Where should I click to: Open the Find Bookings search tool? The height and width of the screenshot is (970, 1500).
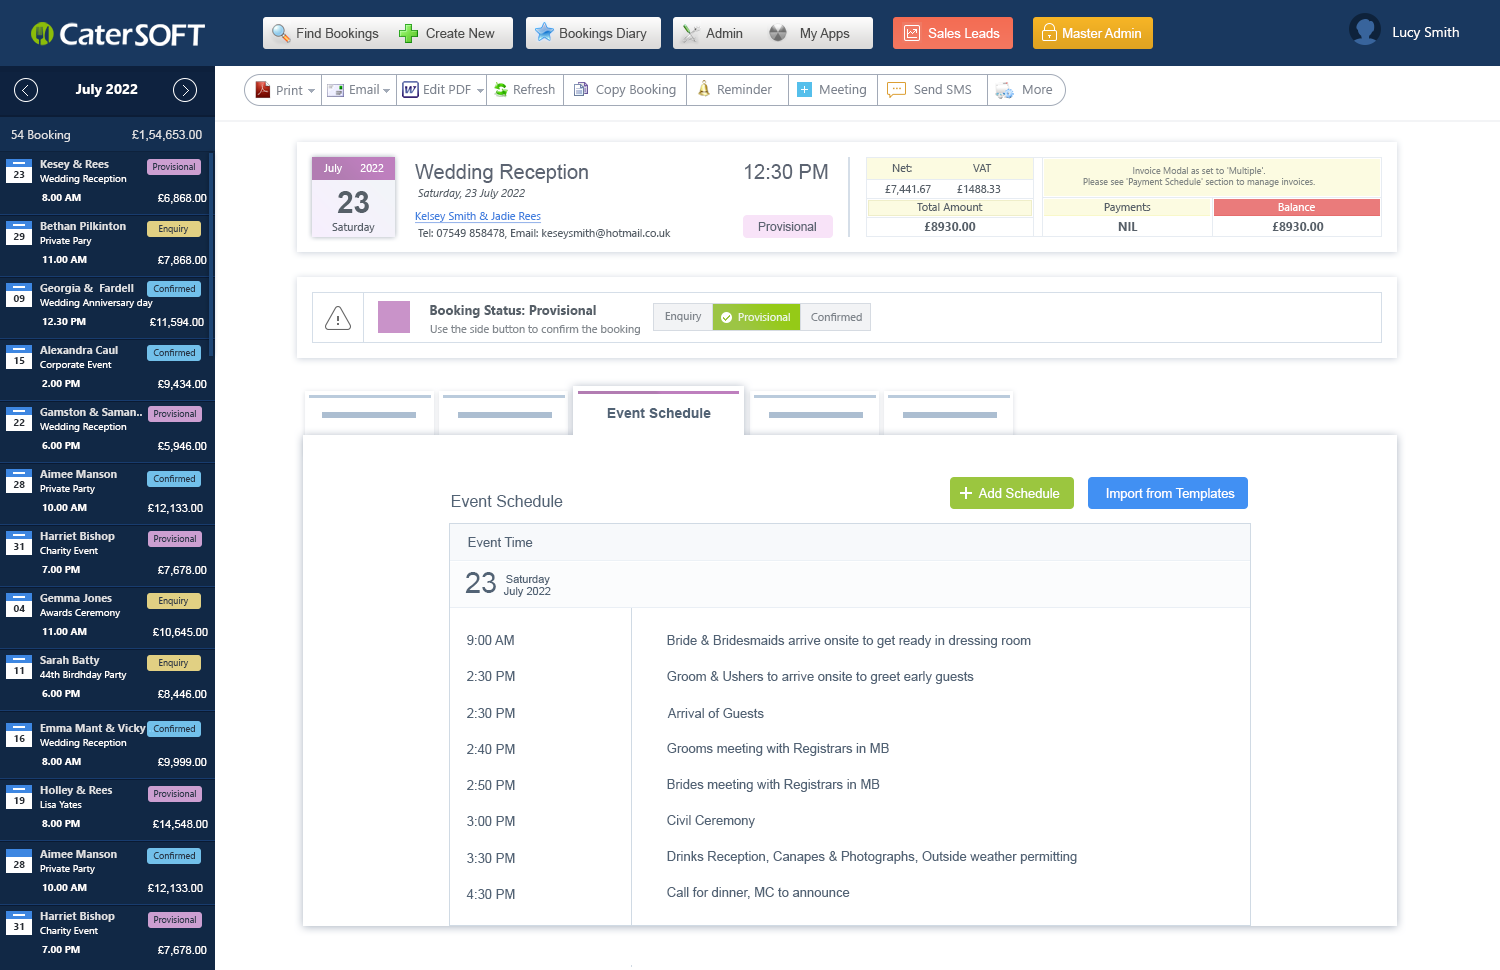[280, 32]
